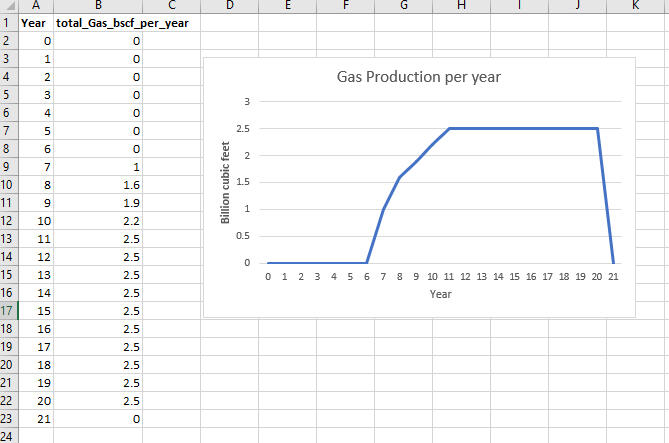The image size is (669, 443).
Task: Select row 24 header
Action: 9,436
